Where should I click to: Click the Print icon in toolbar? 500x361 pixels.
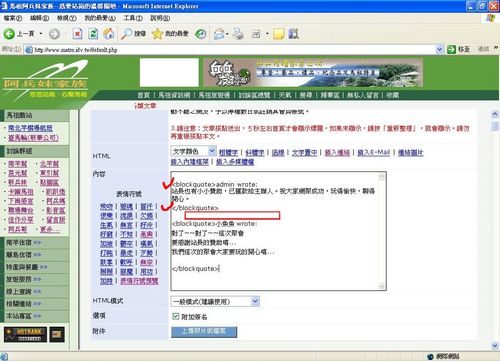(238, 34)
